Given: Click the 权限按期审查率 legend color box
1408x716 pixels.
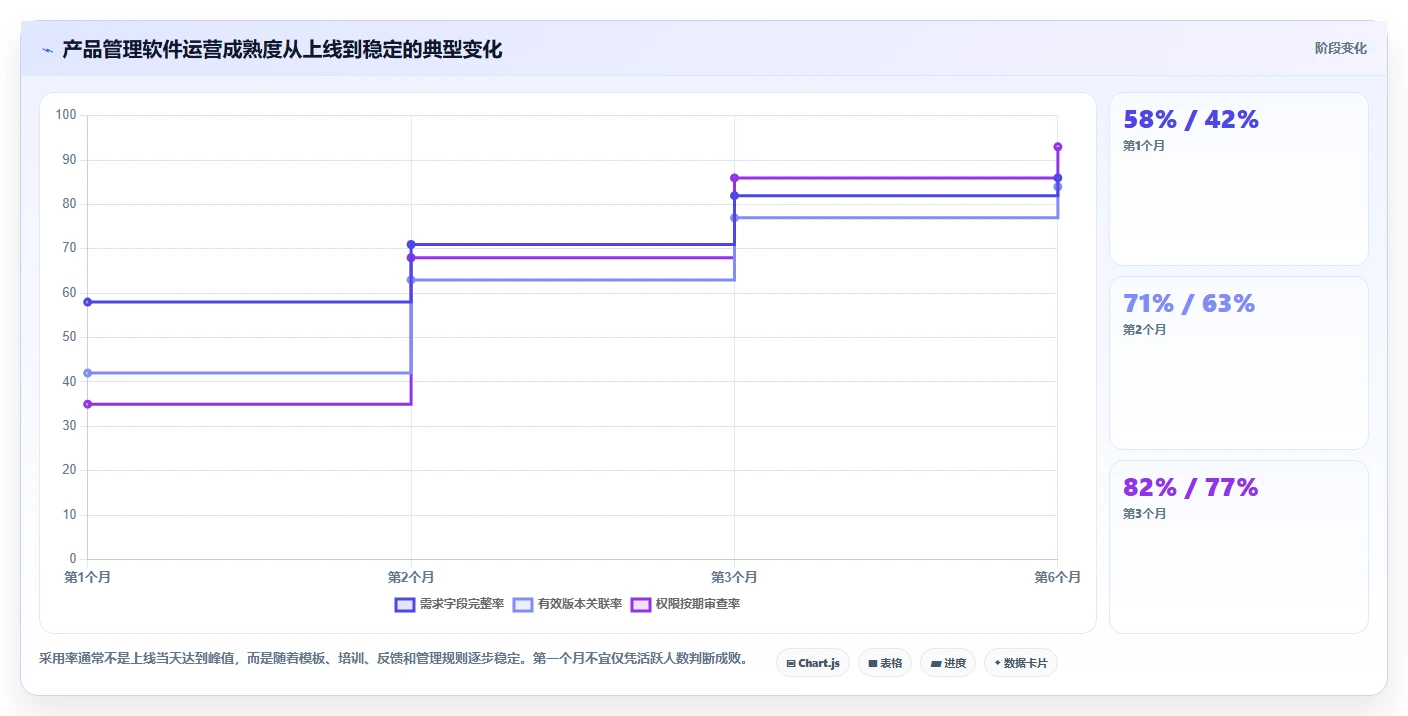Looking at the screenshot, I should 641,604.
